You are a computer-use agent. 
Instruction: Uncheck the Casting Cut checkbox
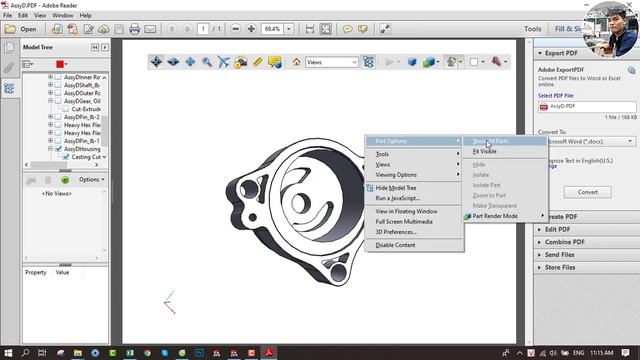tap(66, 157)
